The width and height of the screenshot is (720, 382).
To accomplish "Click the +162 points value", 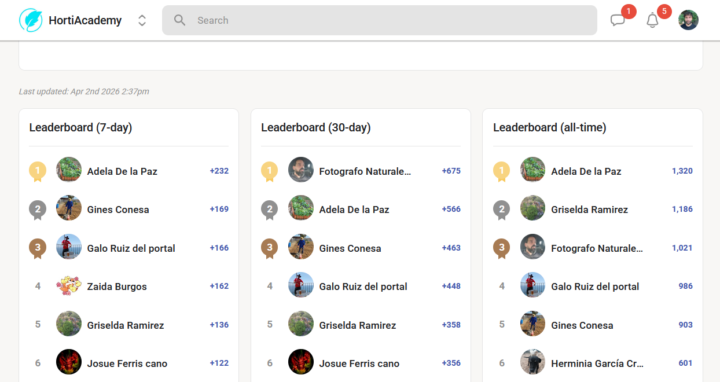I will point(219,286).
